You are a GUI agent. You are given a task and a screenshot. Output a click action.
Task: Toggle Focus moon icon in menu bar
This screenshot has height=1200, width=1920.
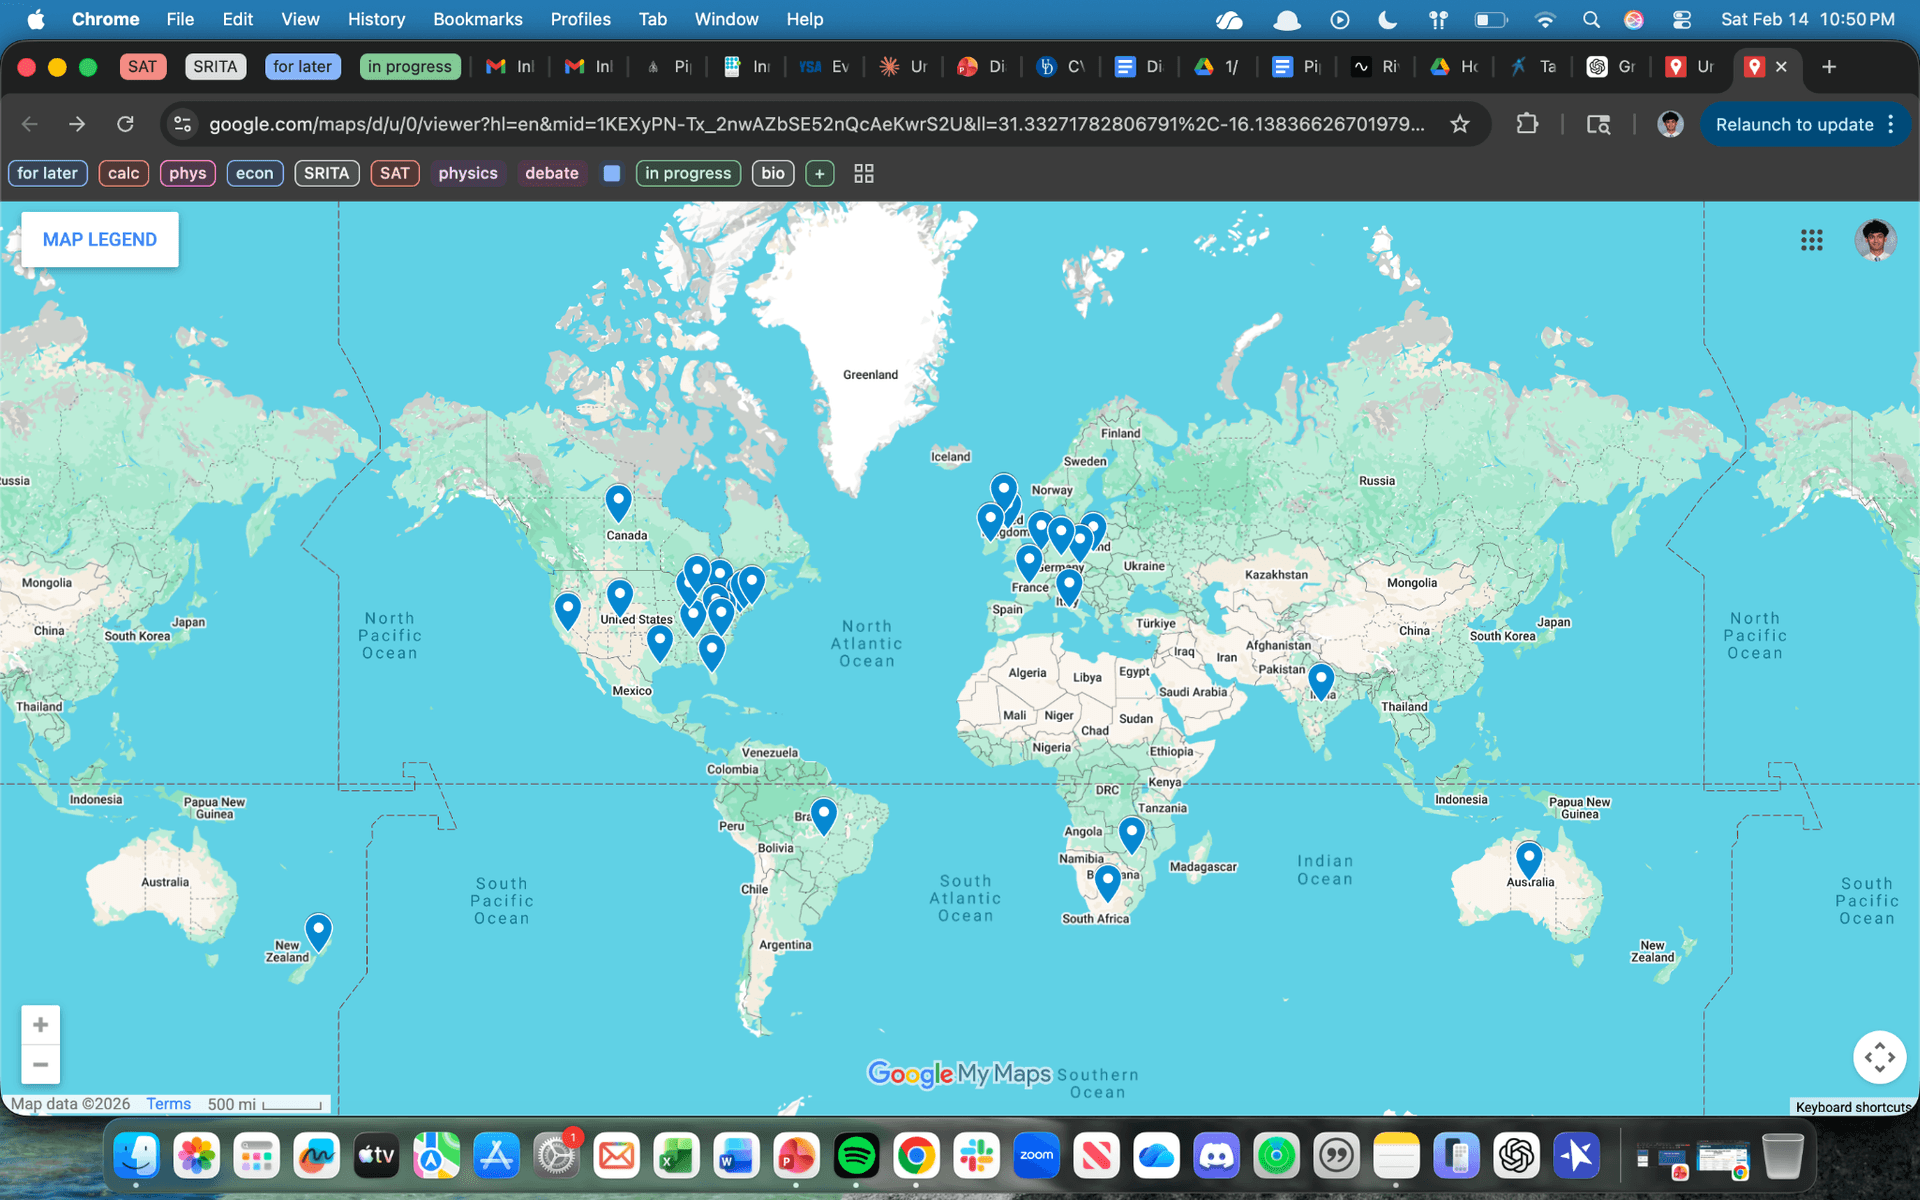tap(1387, 19)
